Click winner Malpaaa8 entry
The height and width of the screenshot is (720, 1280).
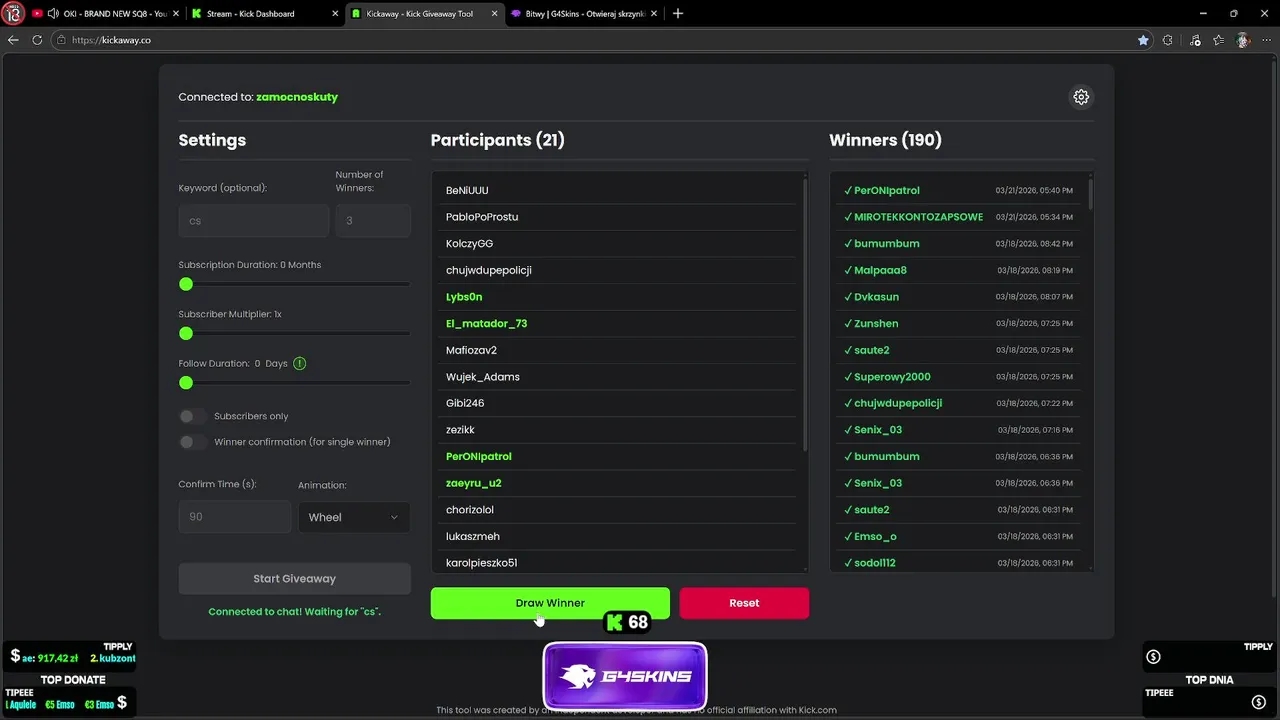[x=958, y=270]
